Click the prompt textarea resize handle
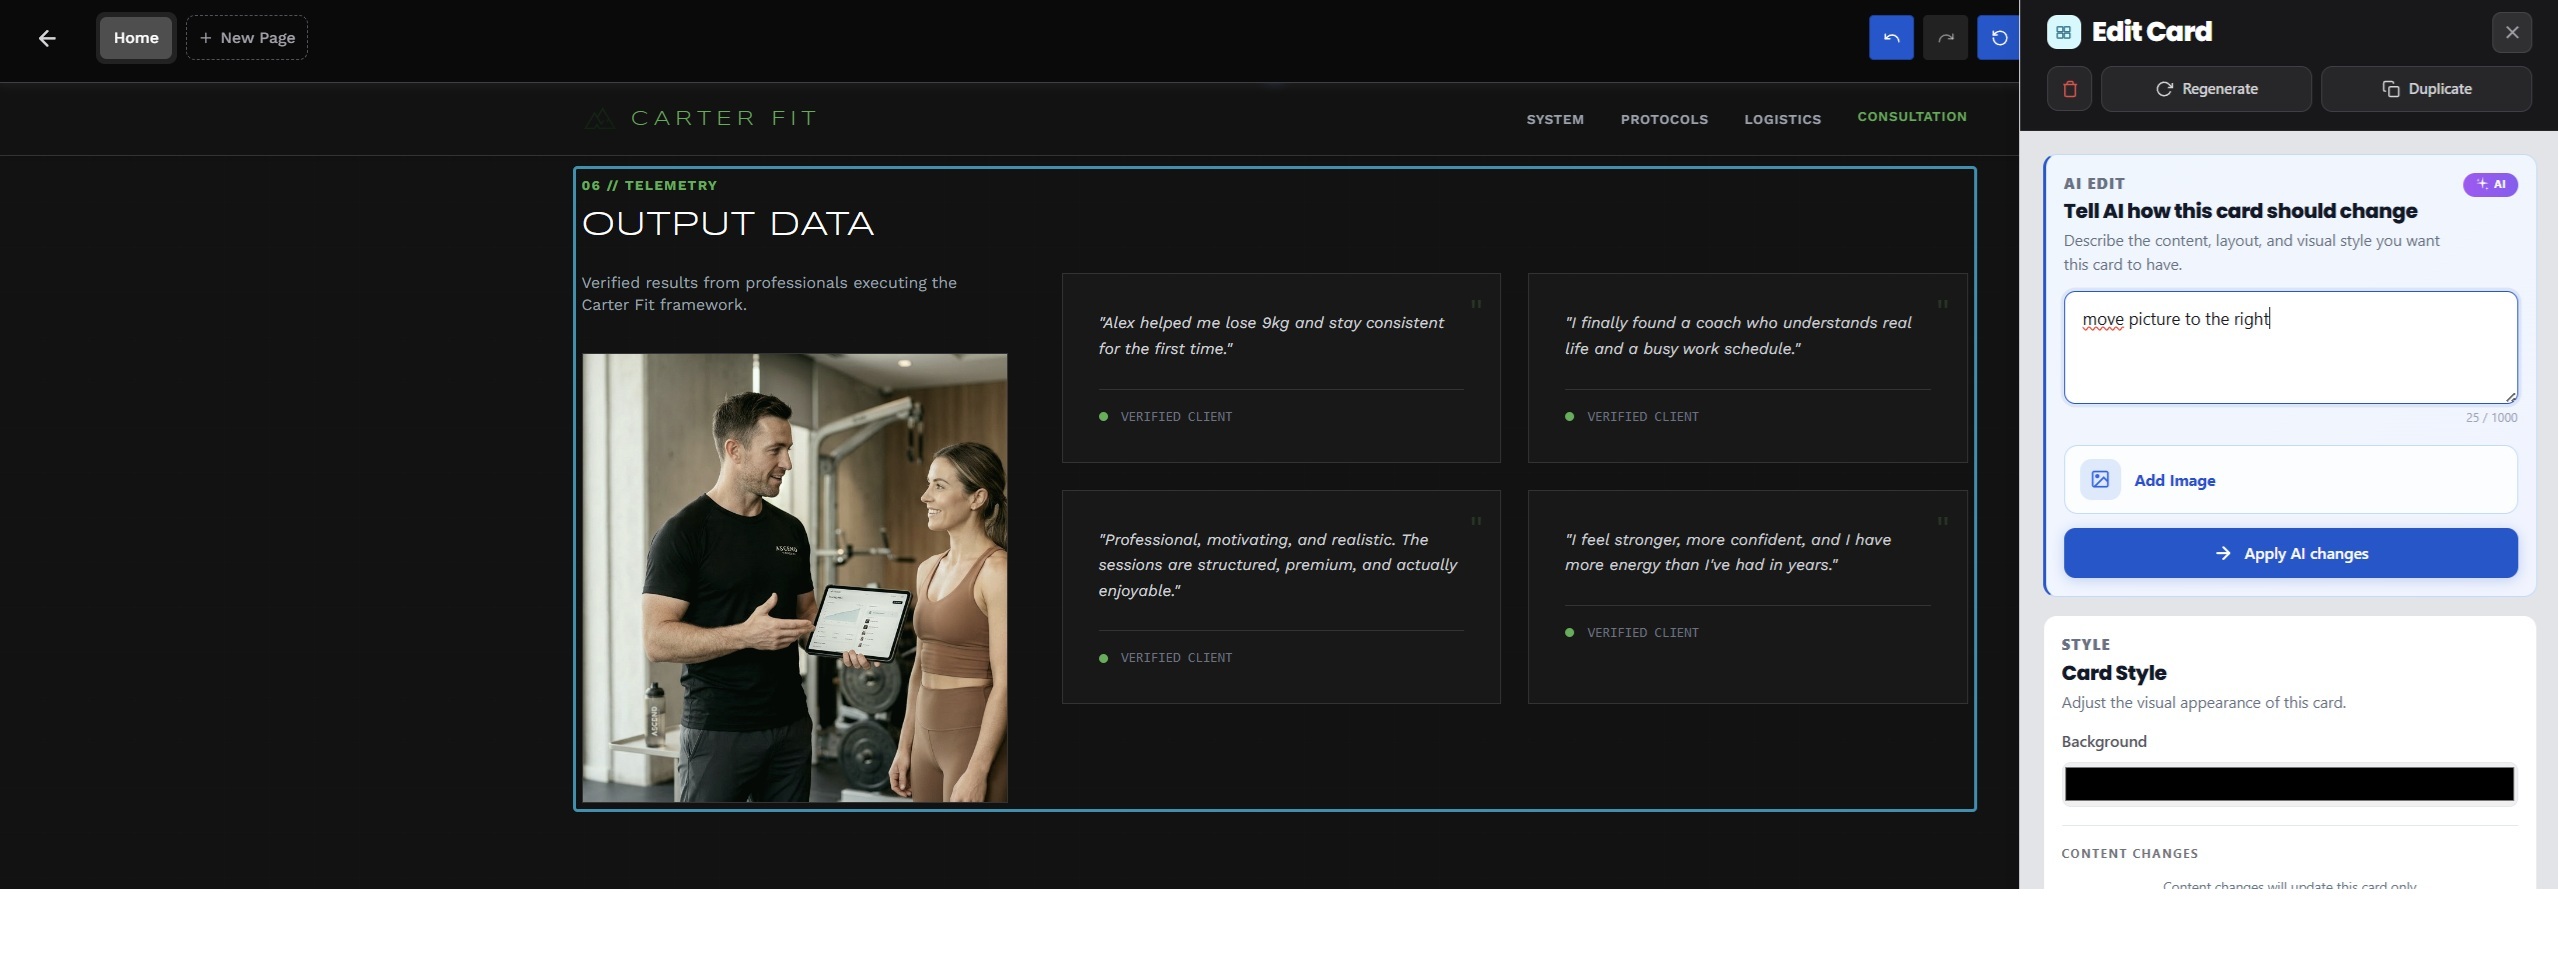Screen dimensions: 2558x974 pyautogui.click(x=2510, y=397)
